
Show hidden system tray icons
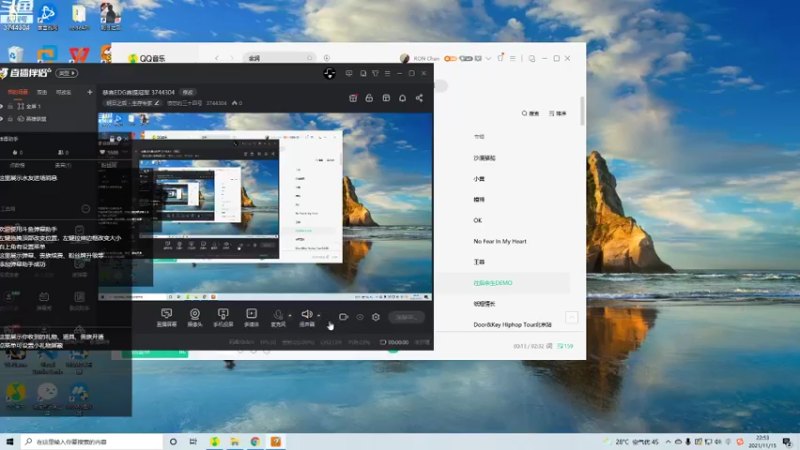click(668, 442)
